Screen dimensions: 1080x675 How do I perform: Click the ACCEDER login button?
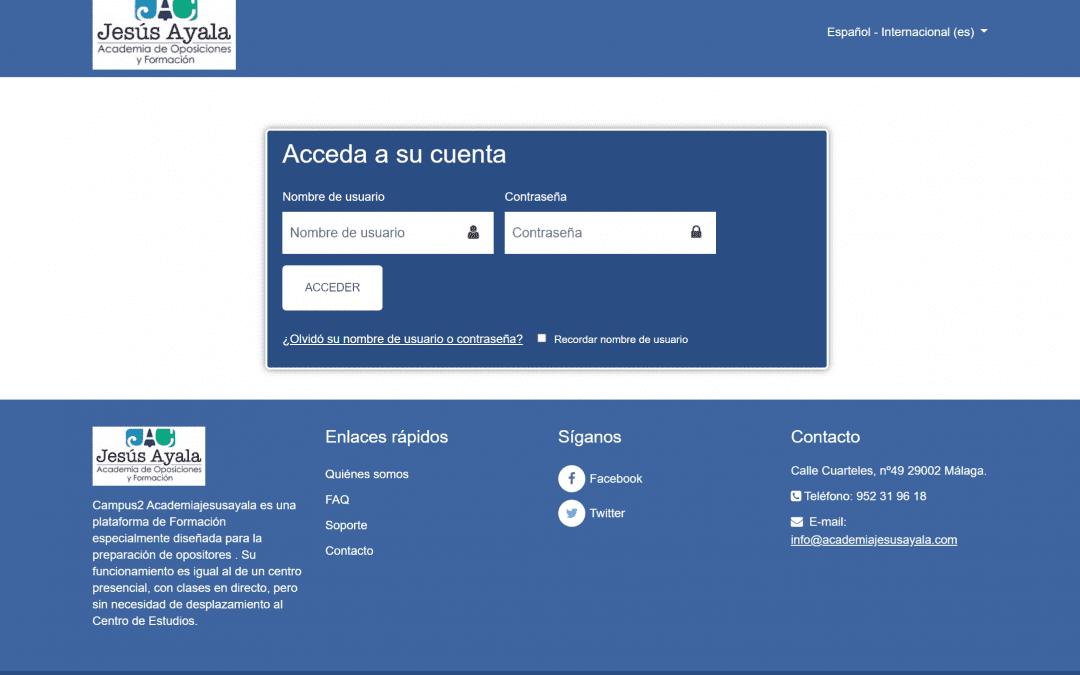point(332,287)
